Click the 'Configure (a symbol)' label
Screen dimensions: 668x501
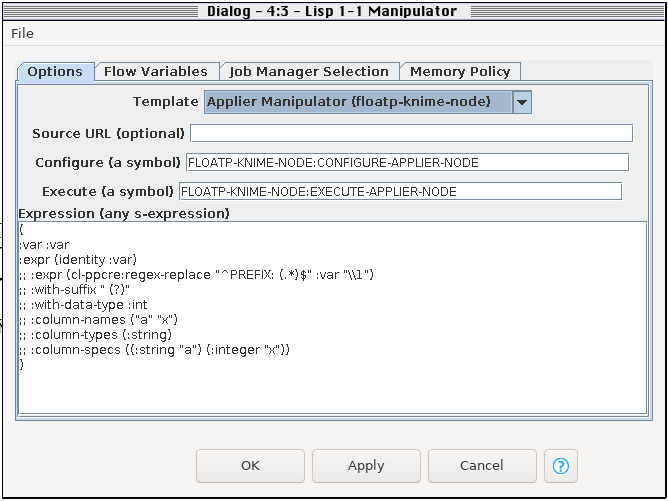[x=108, y=163]
